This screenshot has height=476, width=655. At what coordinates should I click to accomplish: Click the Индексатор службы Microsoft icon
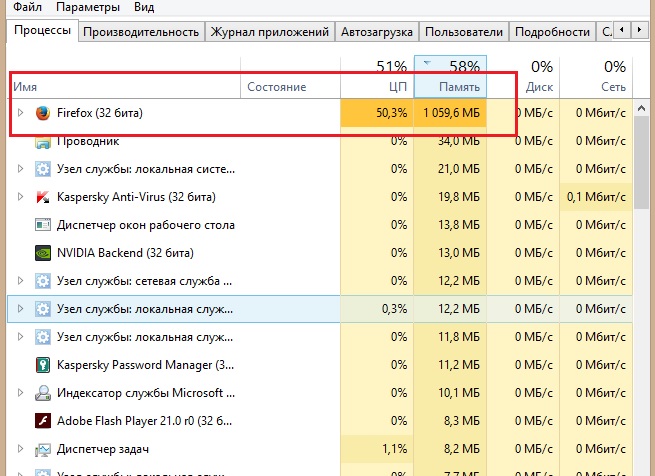tap(43, 393)
